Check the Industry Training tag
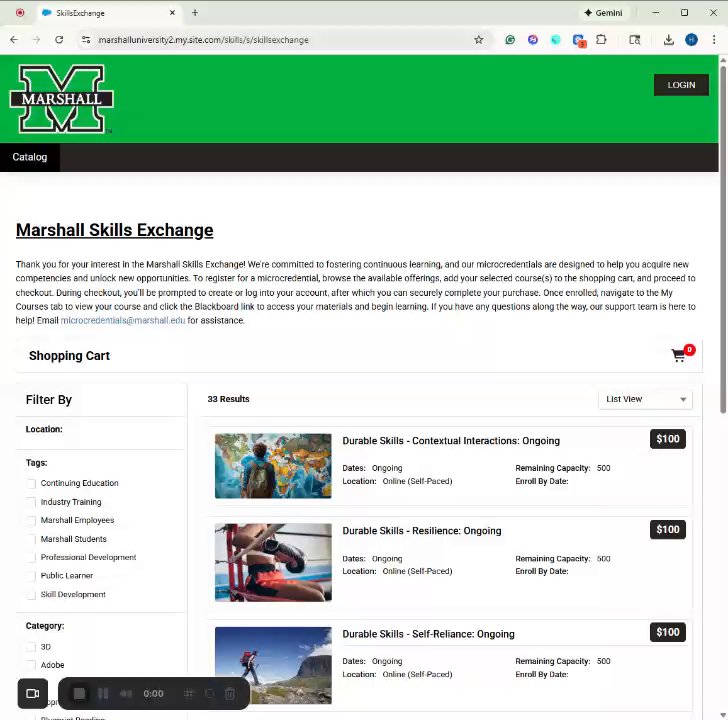The width and height of the screenshot is (728, 720). click(x=31, y=502)
